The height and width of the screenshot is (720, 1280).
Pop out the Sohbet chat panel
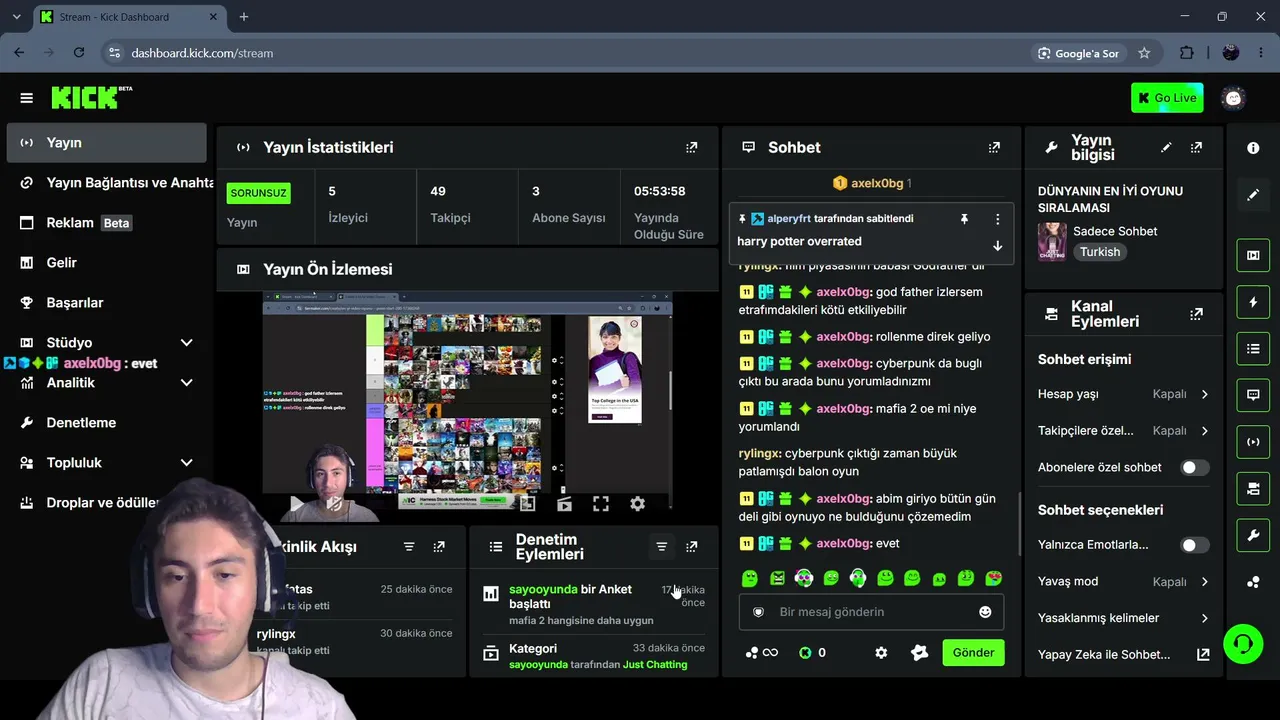[x=994, y=147]
